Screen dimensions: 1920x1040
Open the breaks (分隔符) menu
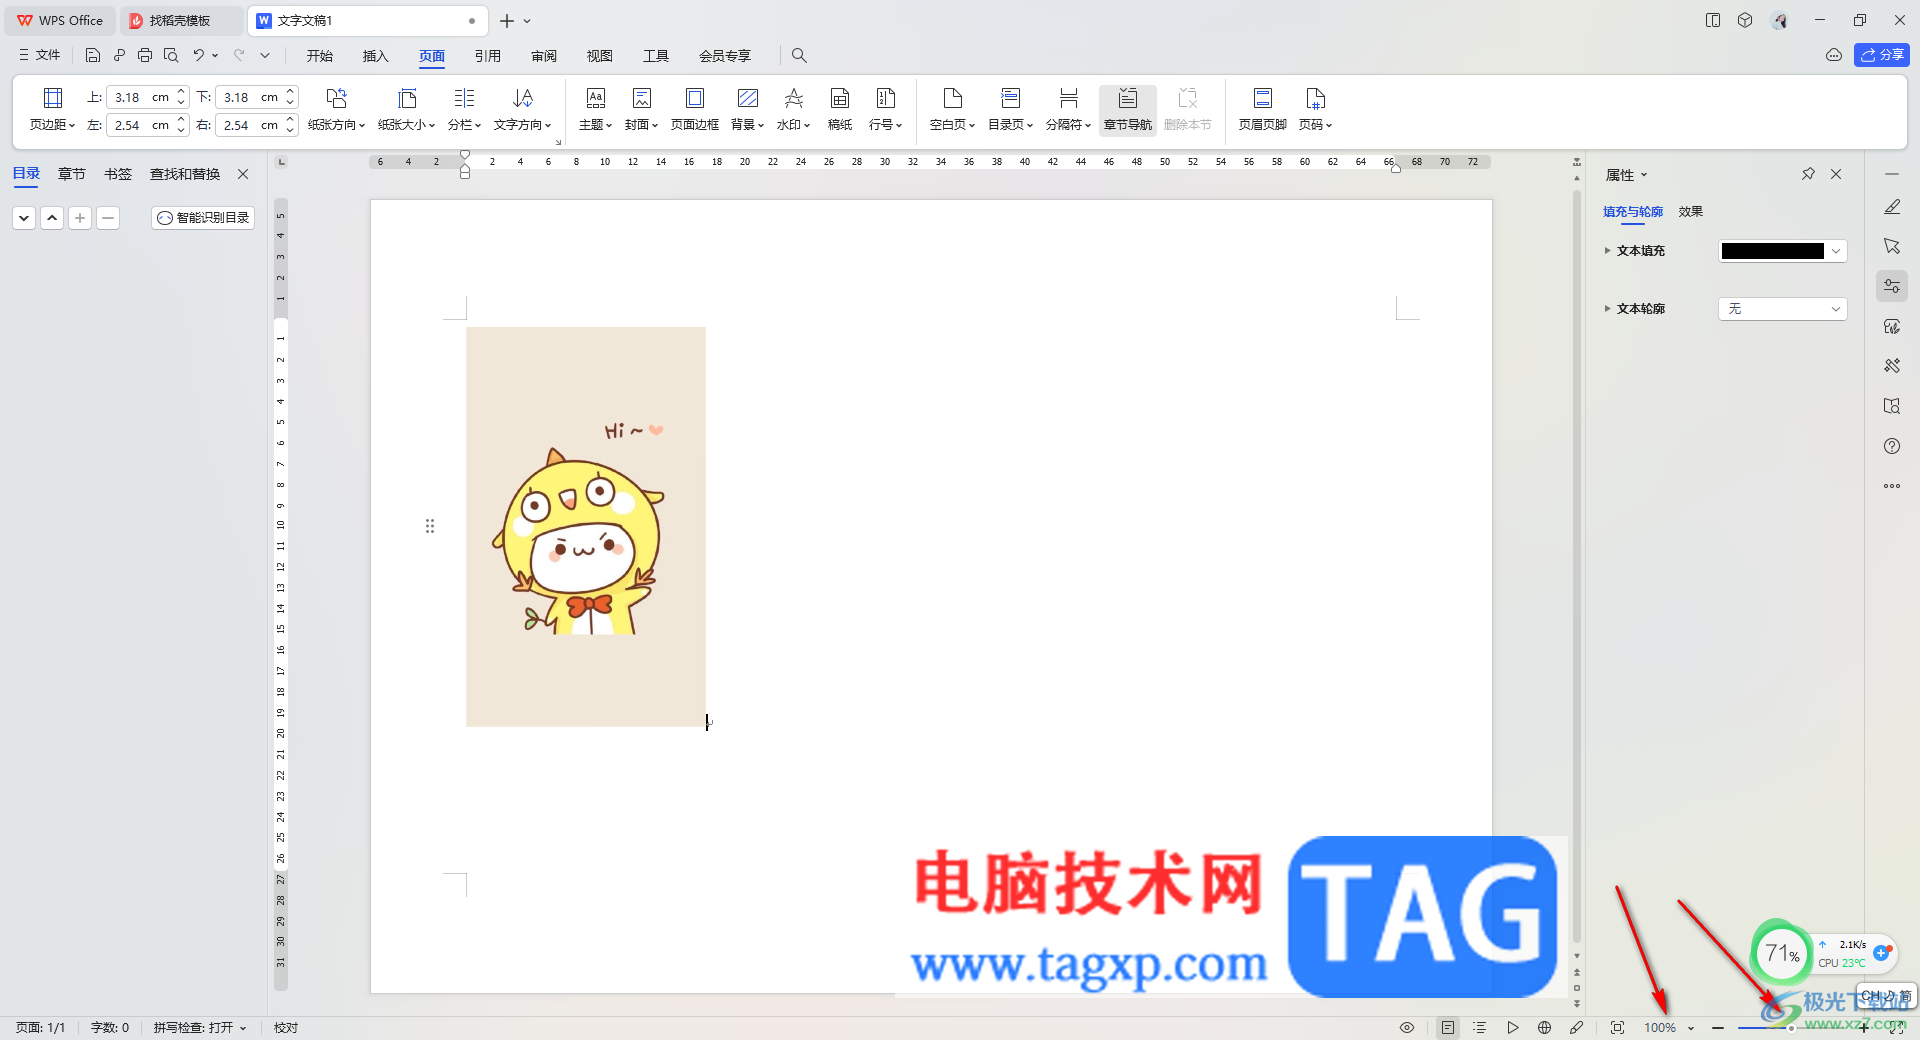click(x=1068, y=109)
